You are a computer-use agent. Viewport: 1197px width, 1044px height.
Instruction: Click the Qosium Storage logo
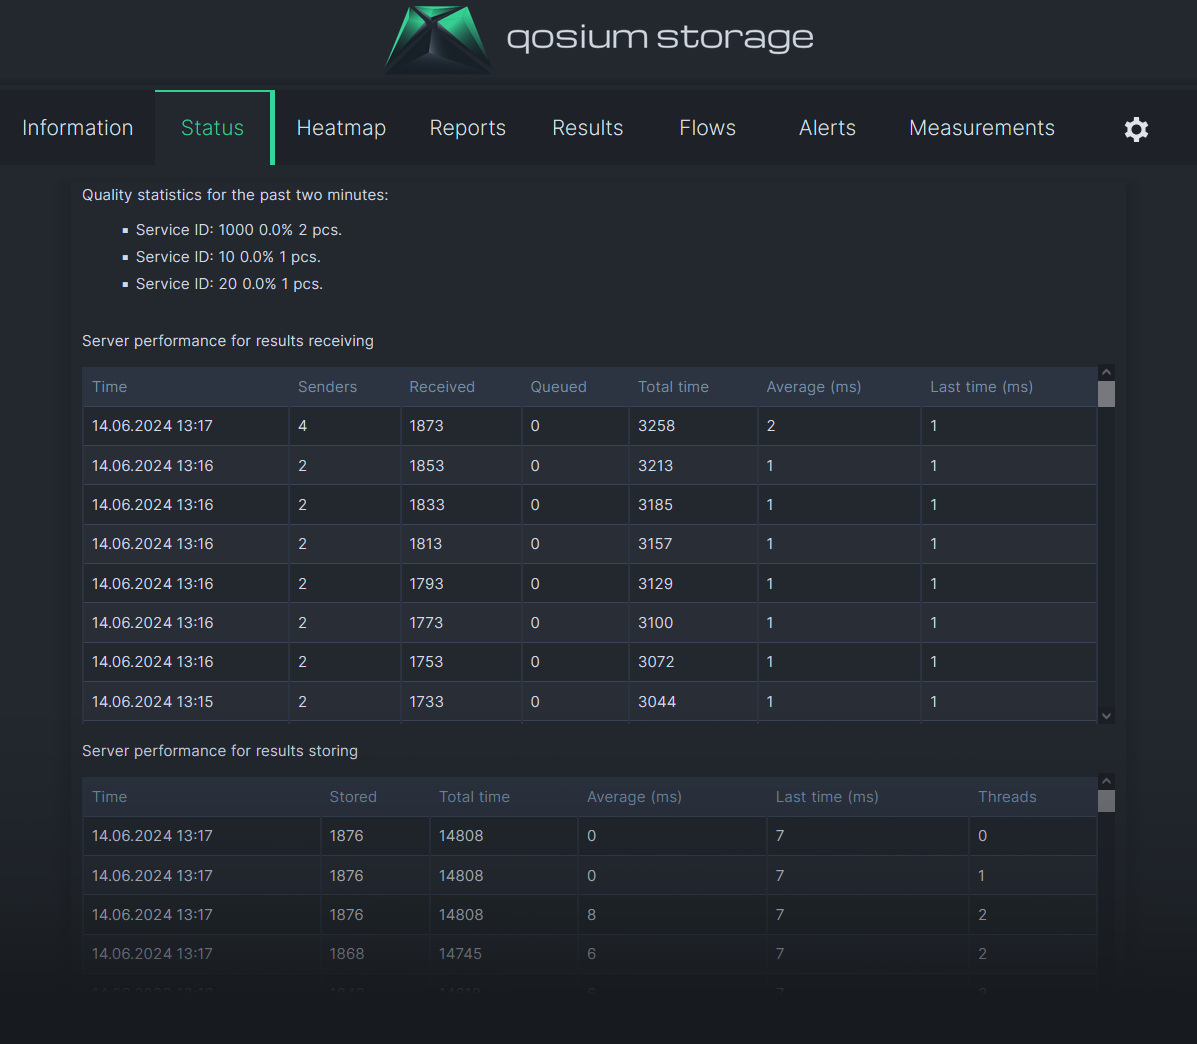(600, 40)
